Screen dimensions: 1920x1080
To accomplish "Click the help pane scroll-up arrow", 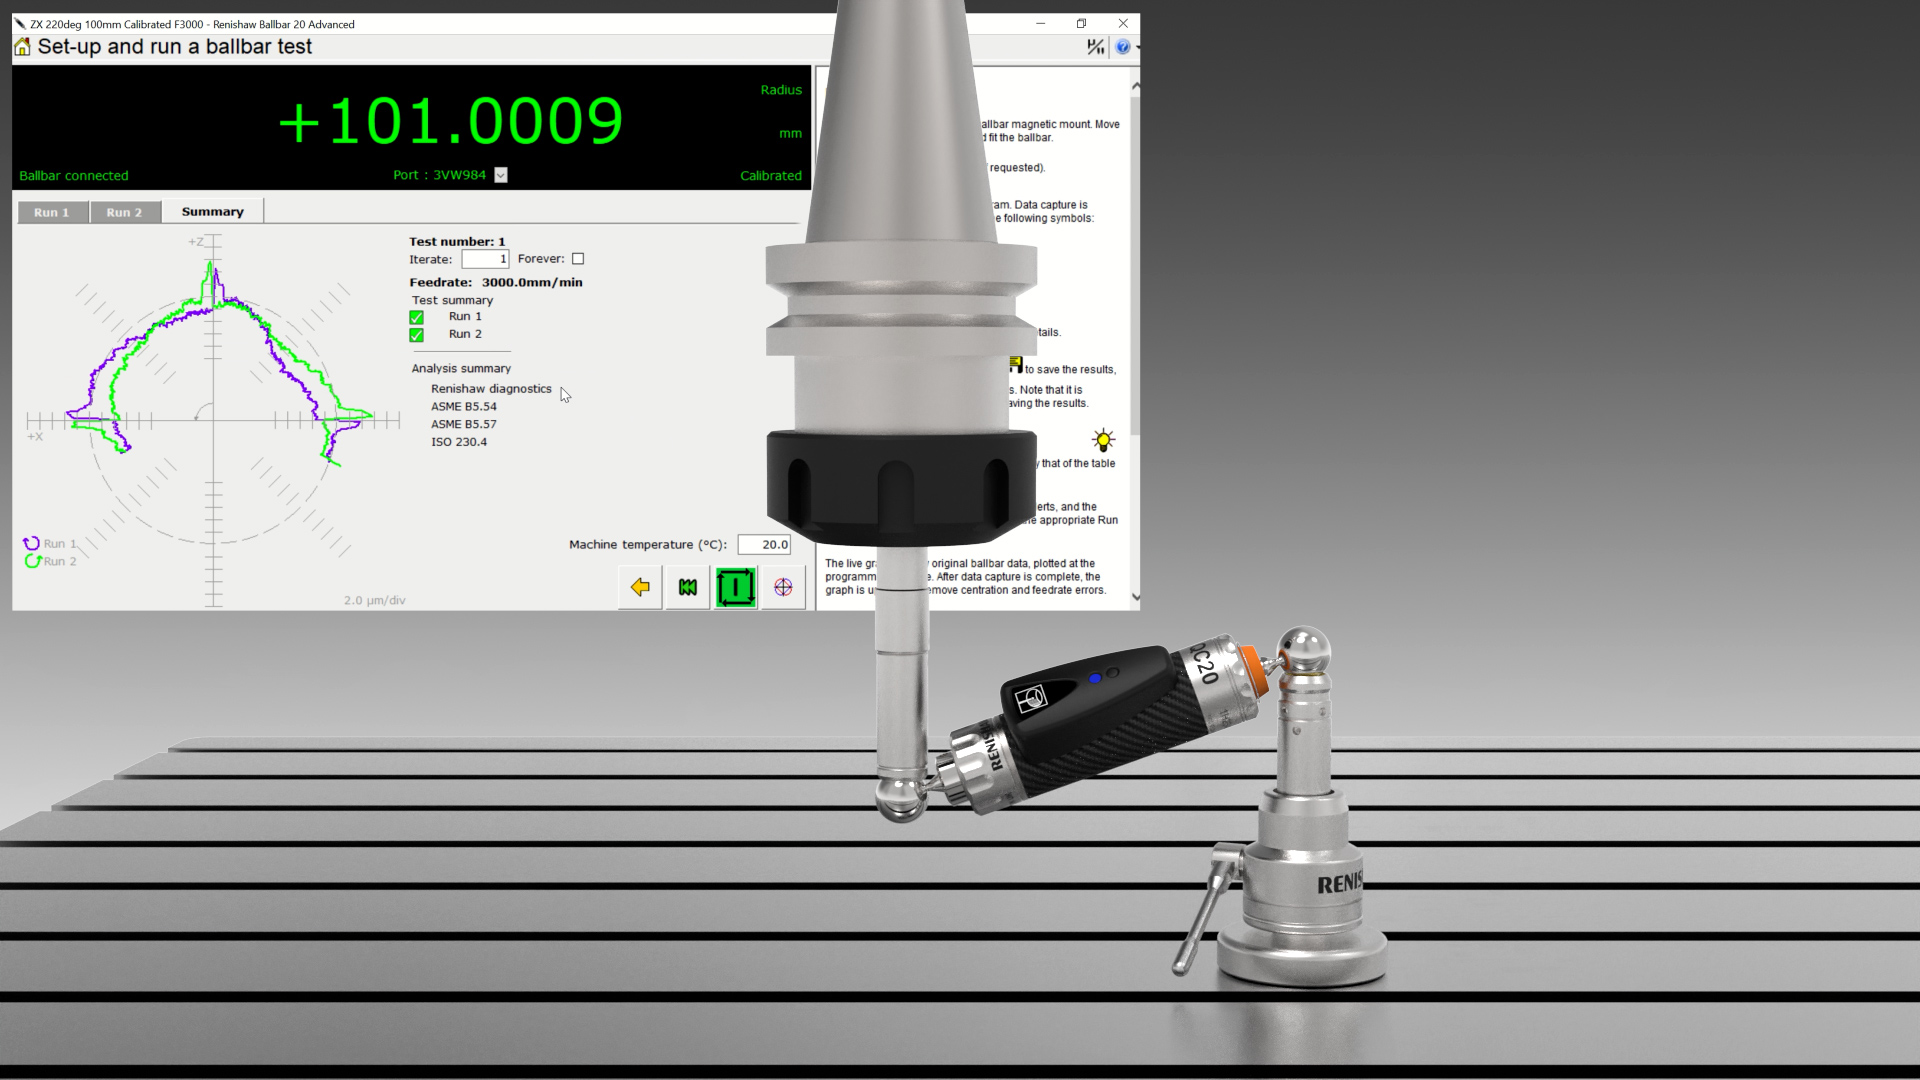I will 1135,87.
